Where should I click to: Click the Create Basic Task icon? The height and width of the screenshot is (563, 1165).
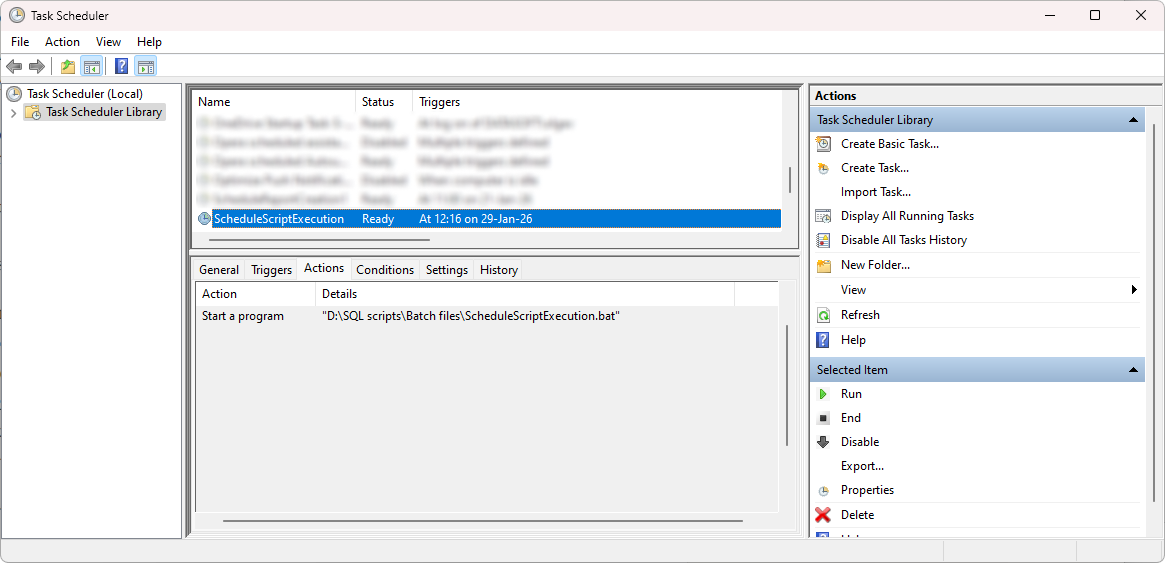tap(823, 144)
